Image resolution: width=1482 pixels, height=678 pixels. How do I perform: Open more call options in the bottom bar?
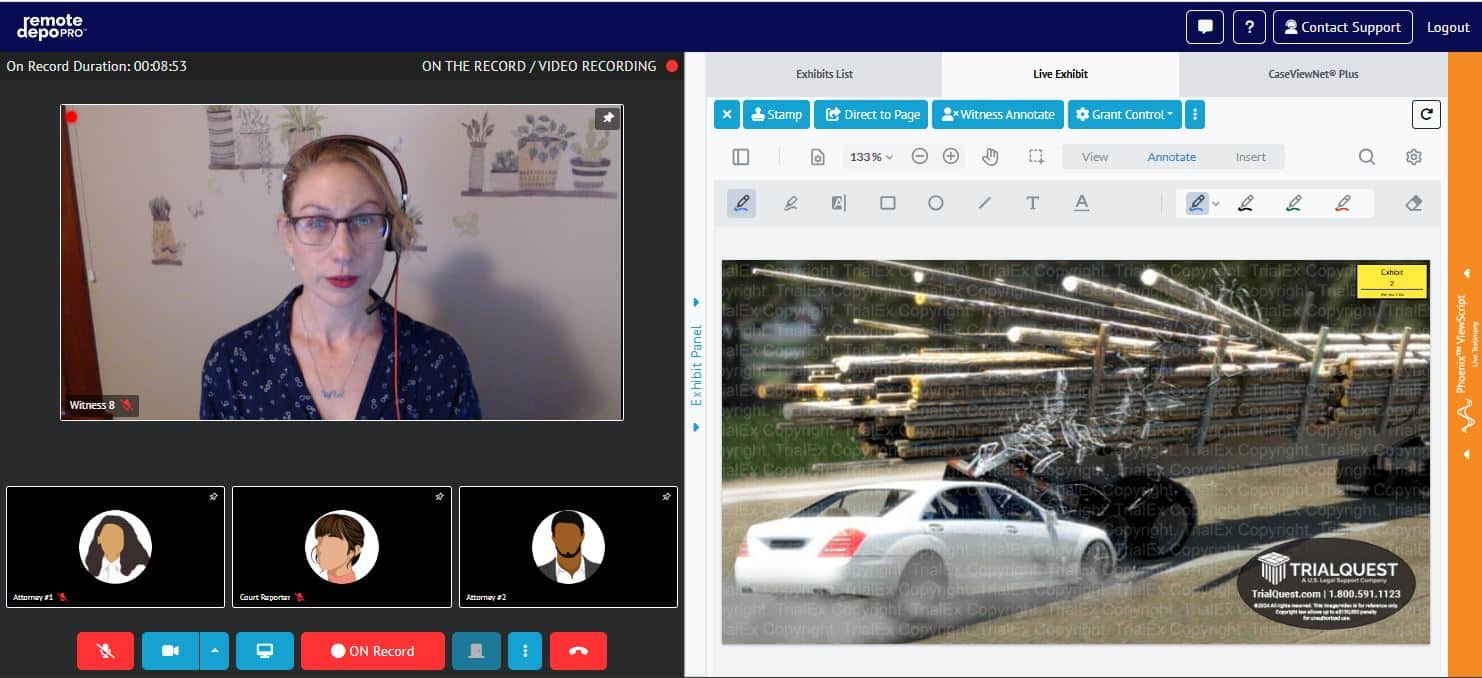525,651
